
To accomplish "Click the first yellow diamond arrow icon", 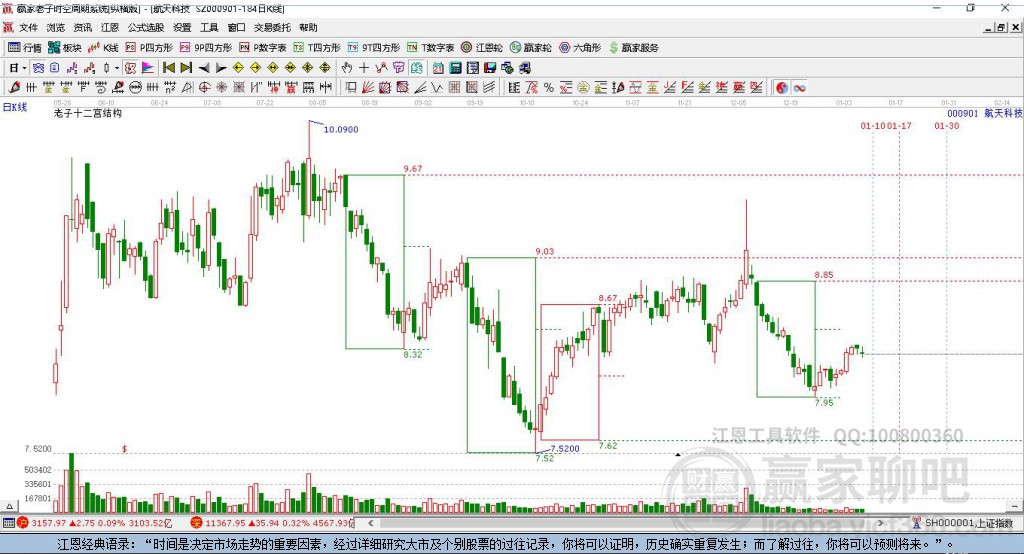I will (238, 68).
